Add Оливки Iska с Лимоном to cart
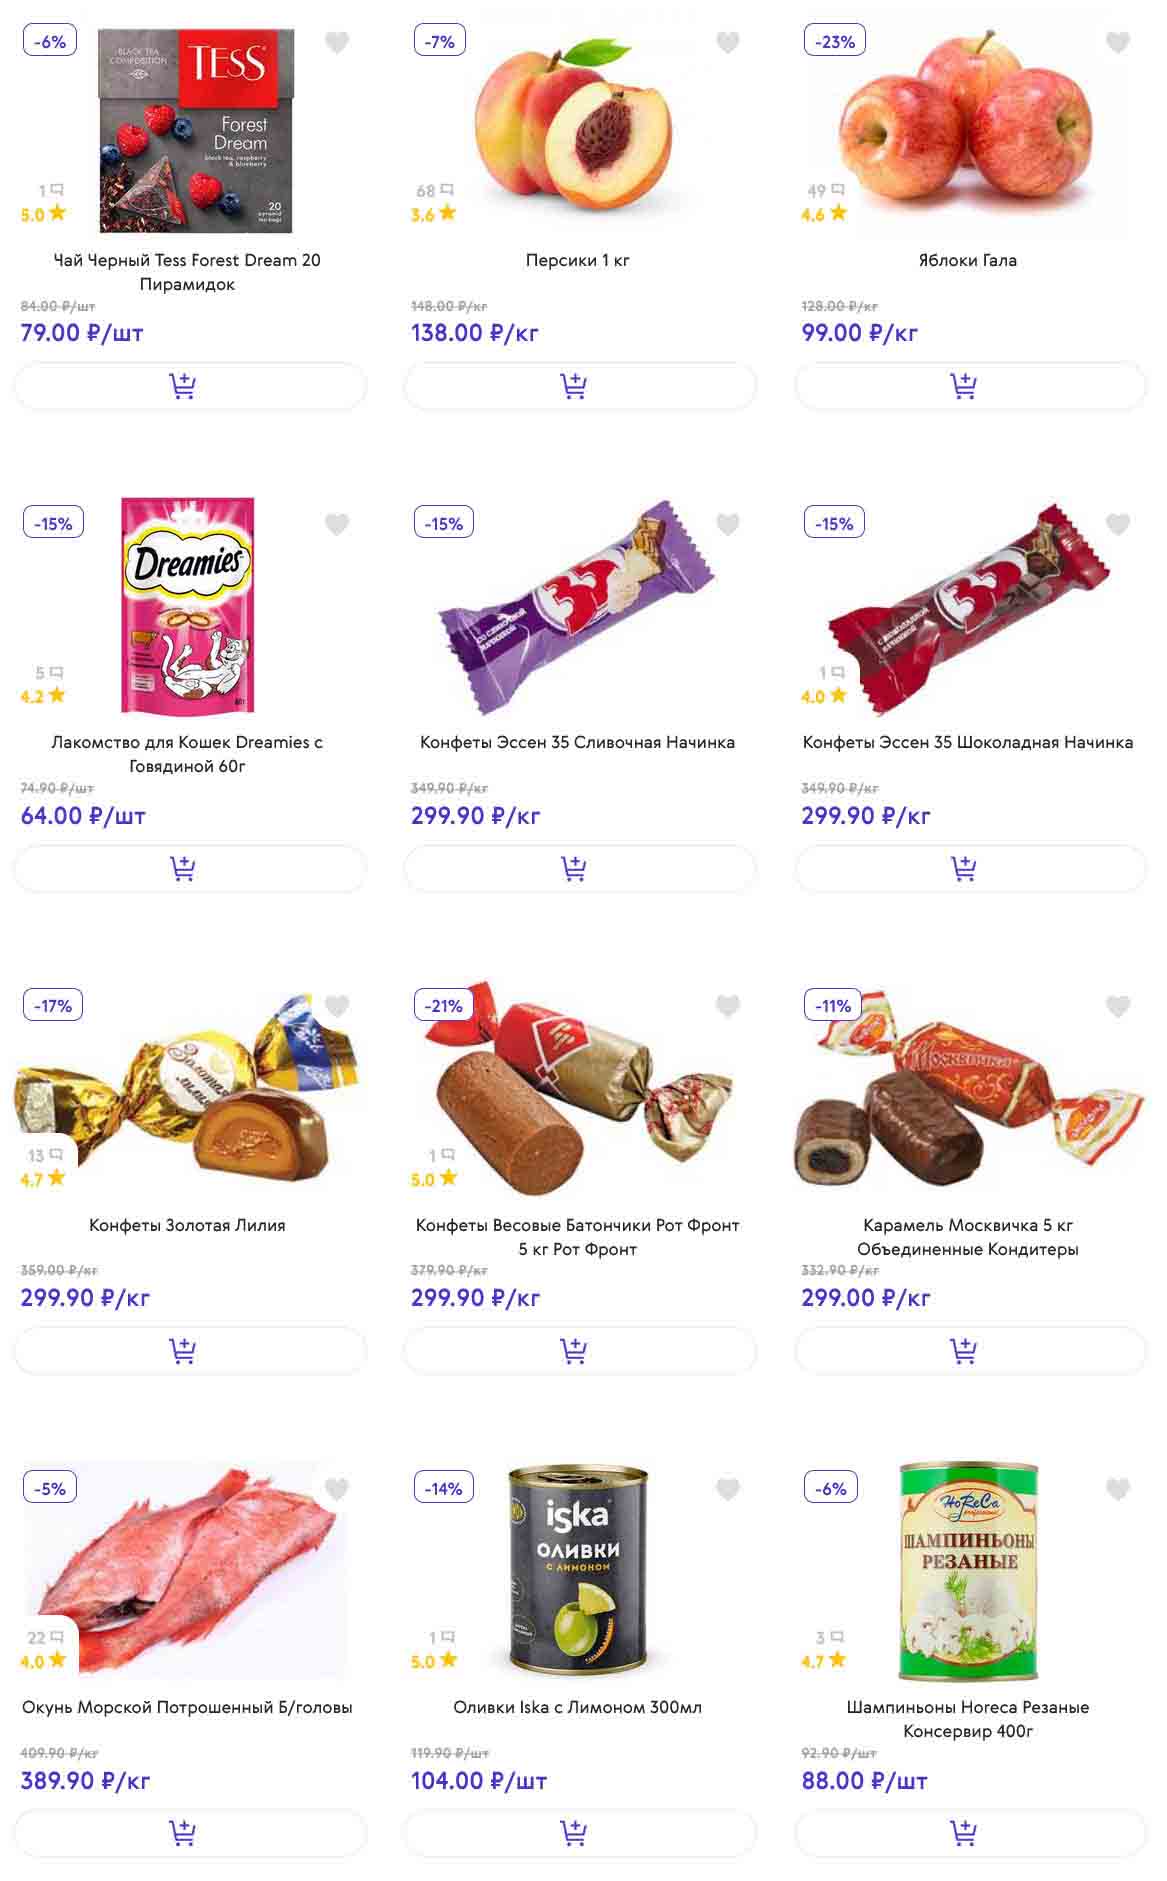 (x=580, y=1833)
